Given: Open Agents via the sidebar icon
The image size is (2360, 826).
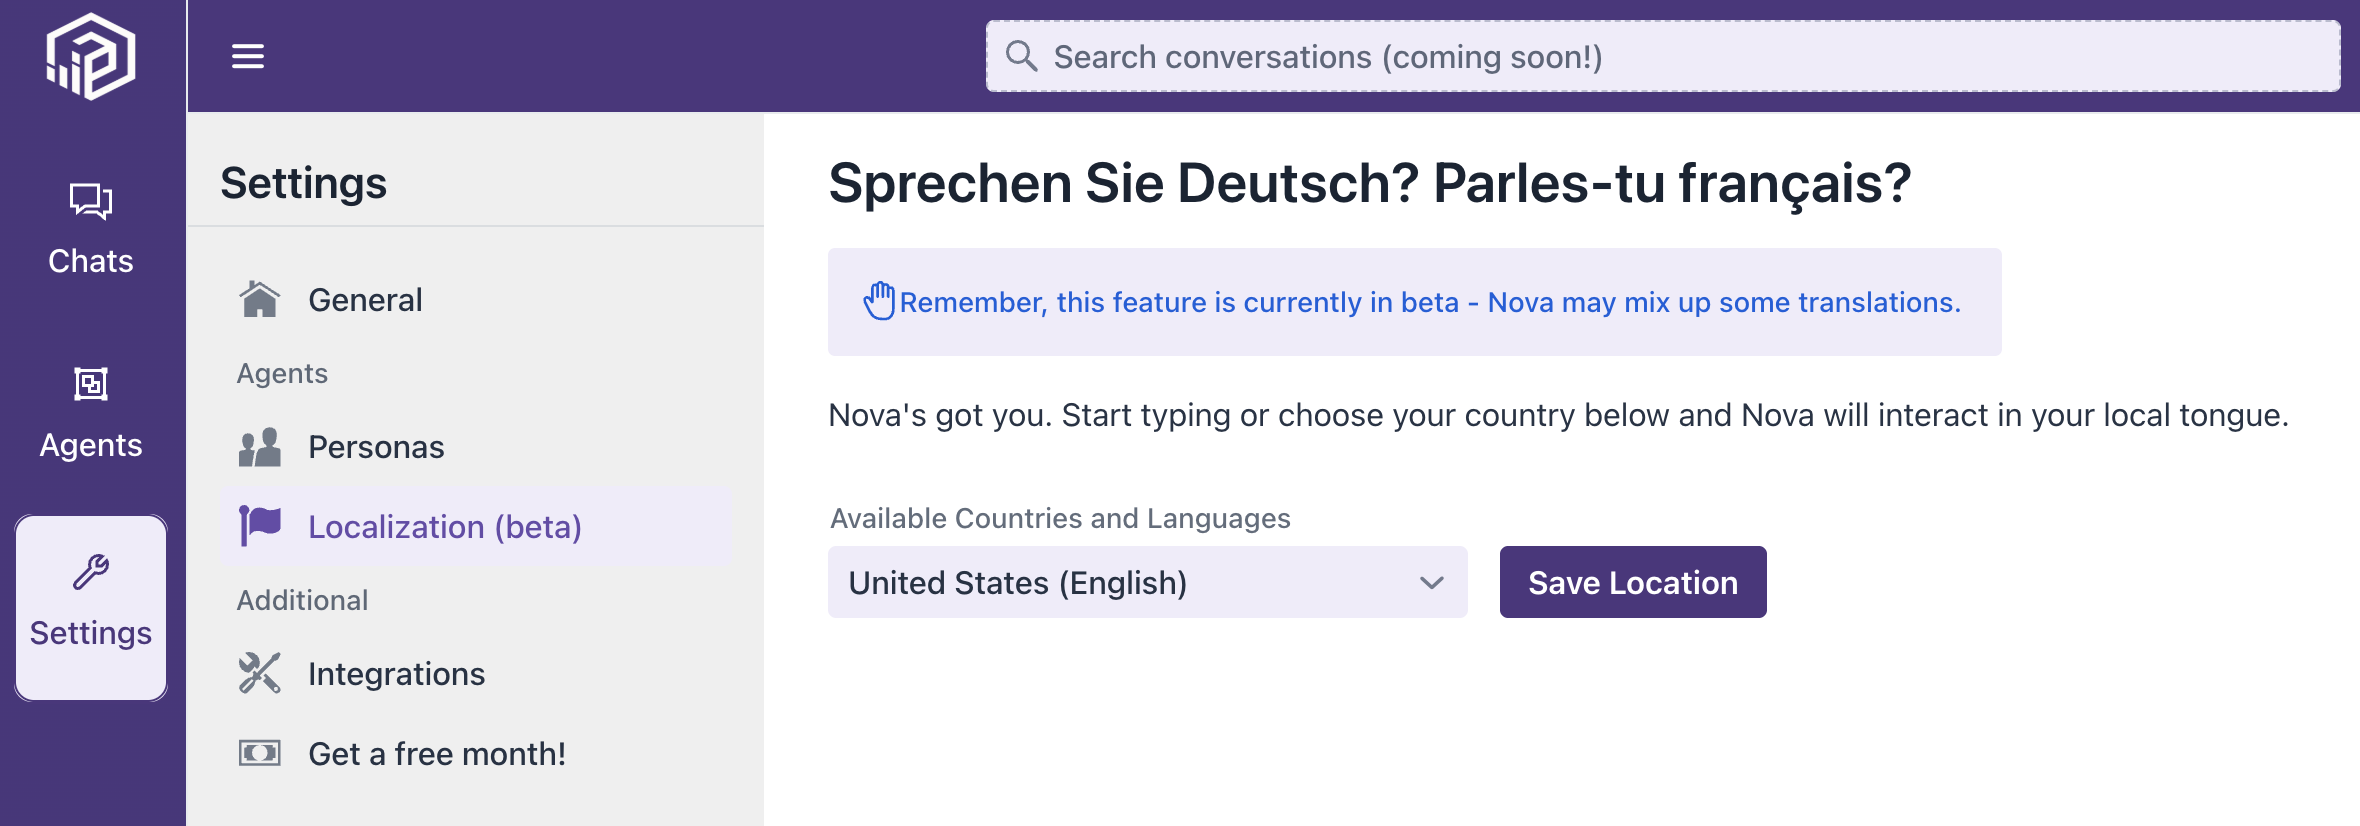Looking at the screenshot, I should (x=91, y=384).
